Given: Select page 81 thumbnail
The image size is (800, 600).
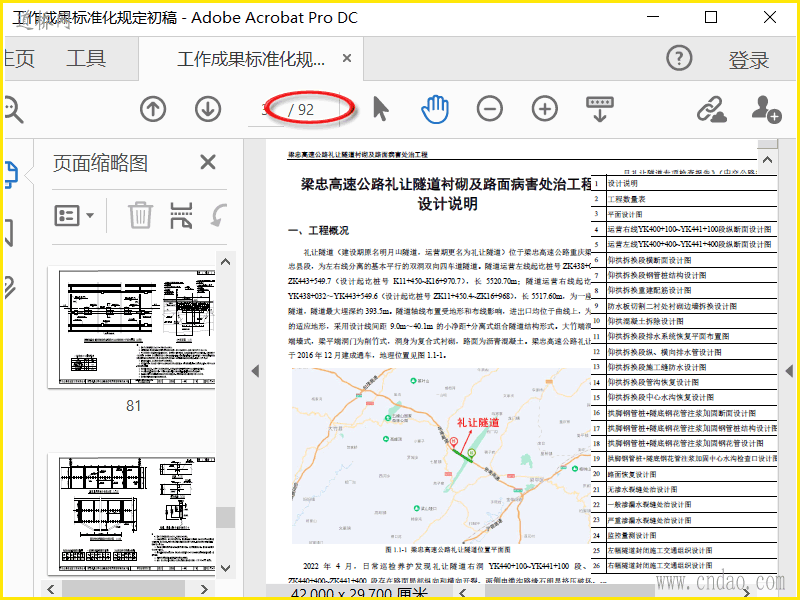Looking at the screenshot, I should 132,327.
